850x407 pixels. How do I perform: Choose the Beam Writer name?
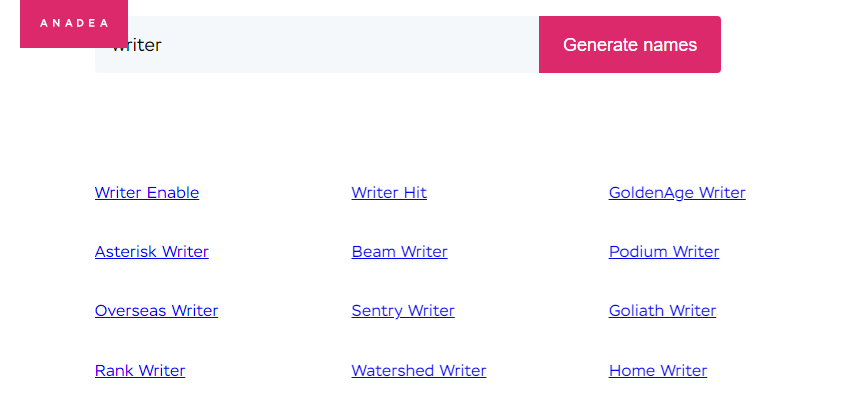[x=400, y=251]
